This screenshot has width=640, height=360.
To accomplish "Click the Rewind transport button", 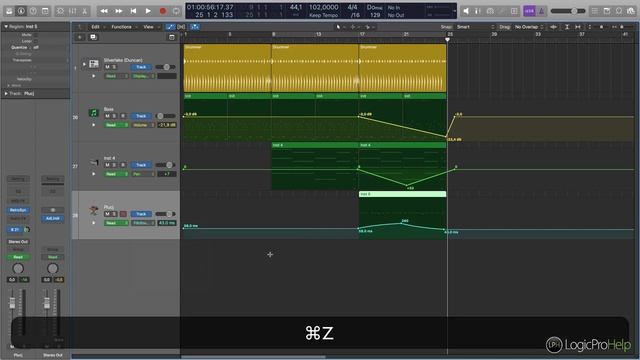I will pyautogui.click(x=104, y=11).
